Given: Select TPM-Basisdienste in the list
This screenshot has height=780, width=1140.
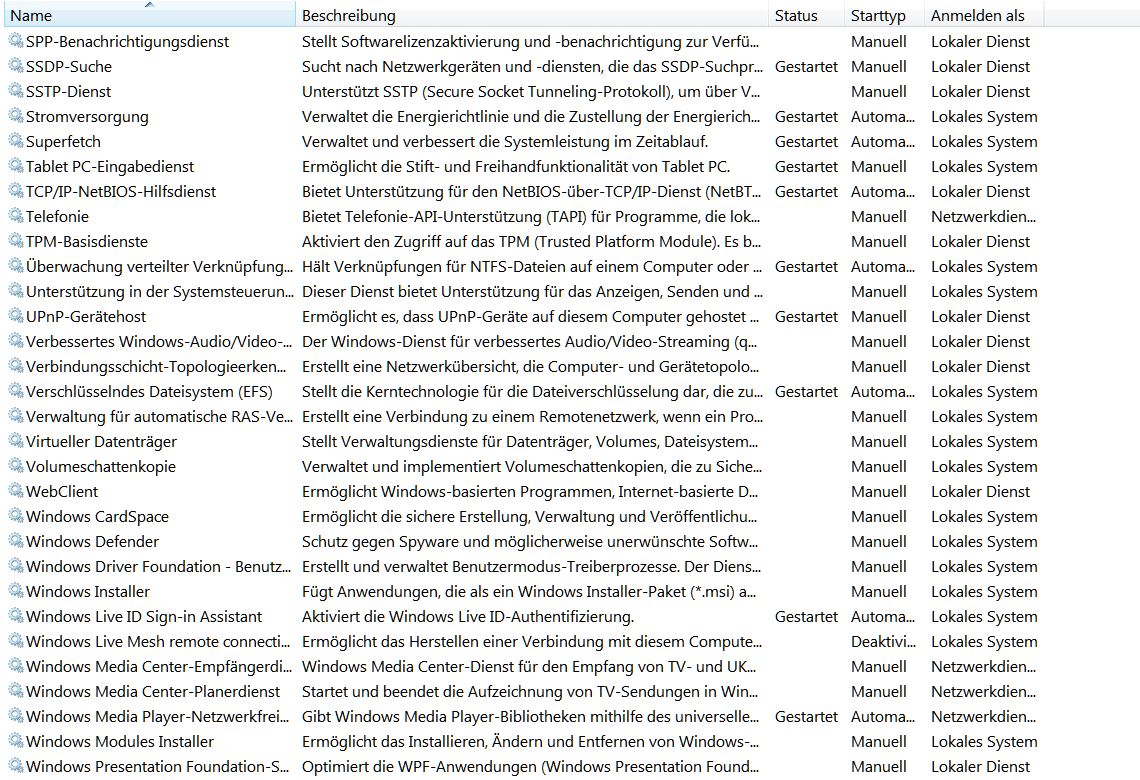Looking at the screenshot, I should pyautogui.click(x=87, y=241).
